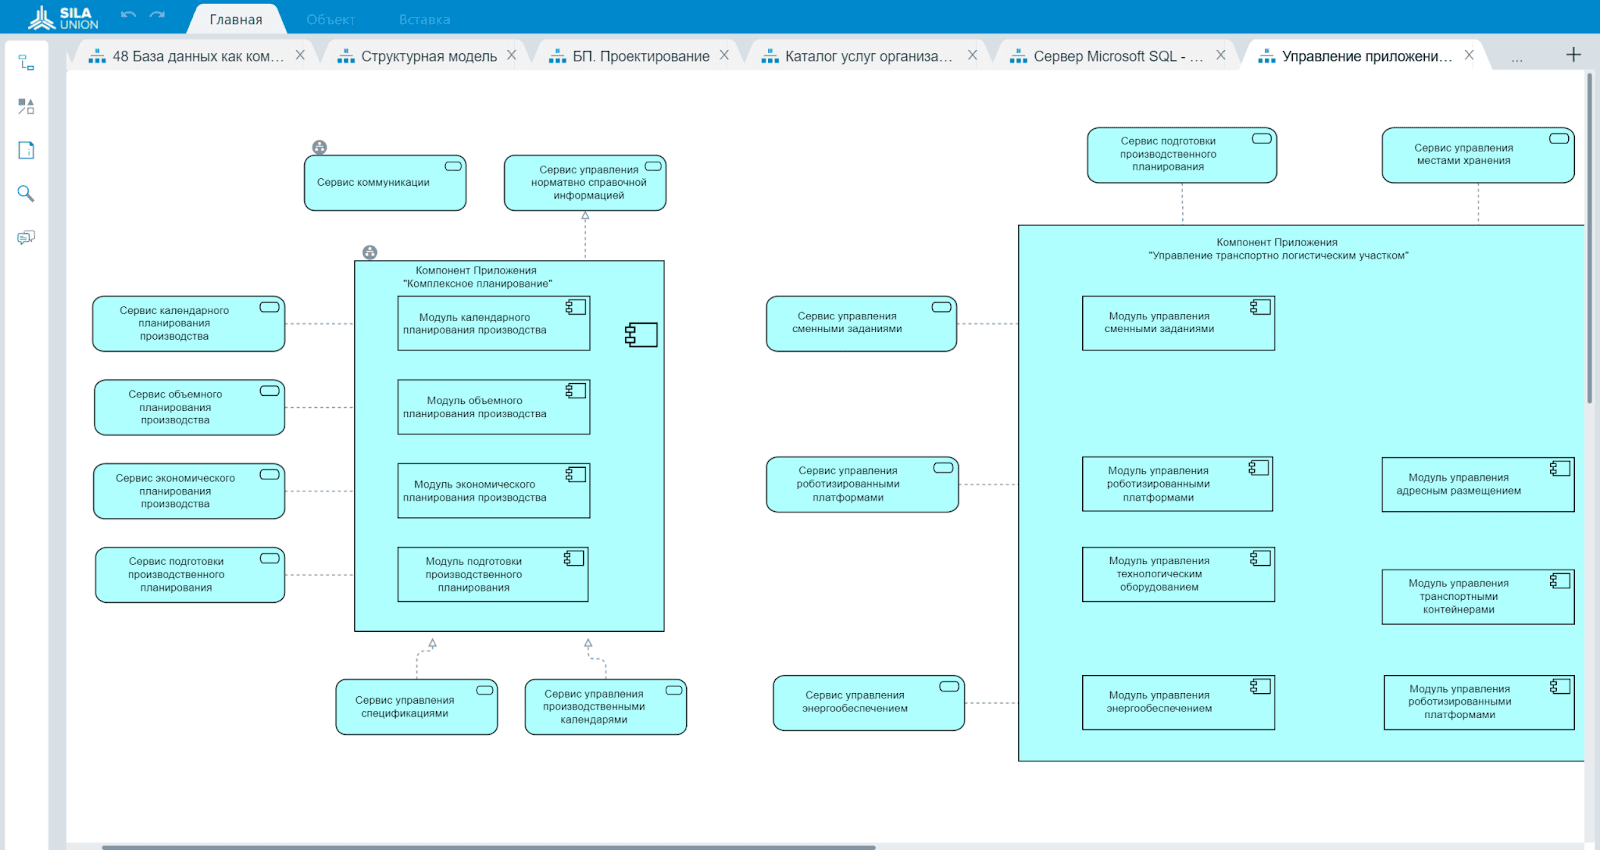Open the comments sidebar icon
This screenshot has width=1600, height=850.
tap(26, 237)
